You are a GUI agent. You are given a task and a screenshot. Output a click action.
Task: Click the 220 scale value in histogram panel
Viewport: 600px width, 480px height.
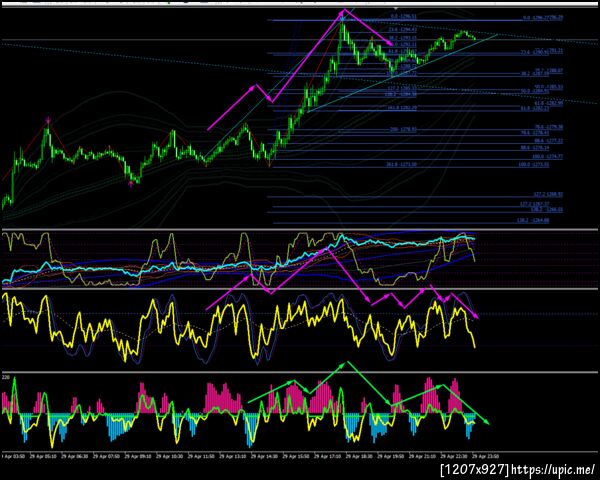point(6,377)
